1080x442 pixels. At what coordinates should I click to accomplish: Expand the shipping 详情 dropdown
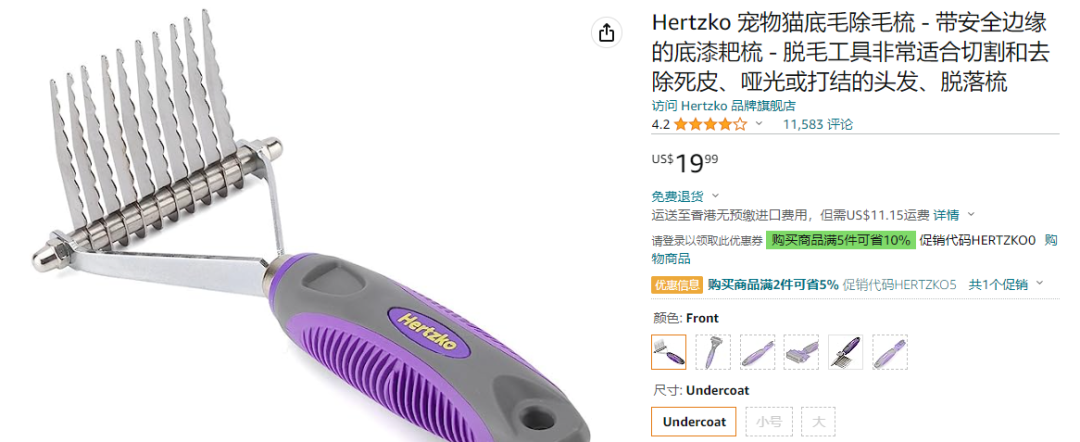point(953,215)
